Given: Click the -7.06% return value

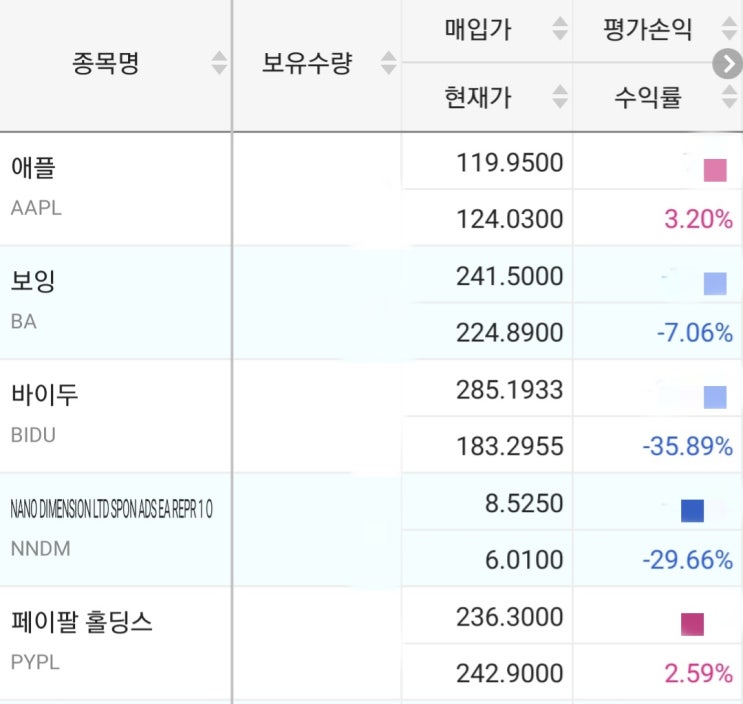Looking at the screenshot, I should [x=695, y=333].
